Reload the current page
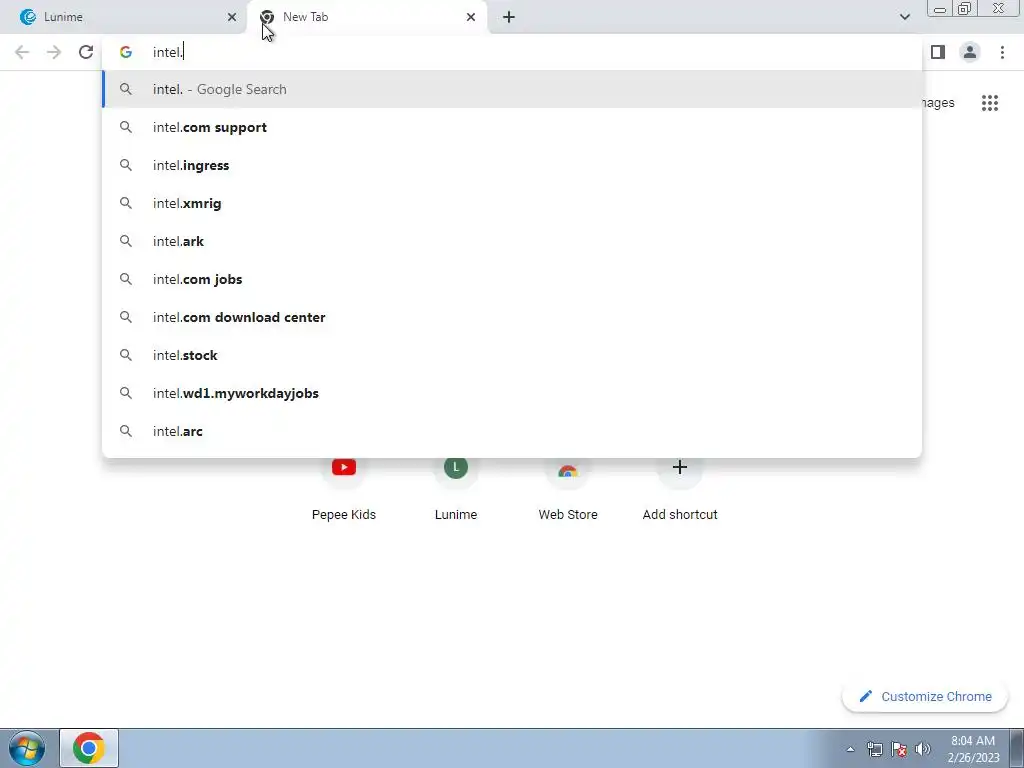This screenshot has height=768, width=1024. pyautogui.click(x=86, y=52)
